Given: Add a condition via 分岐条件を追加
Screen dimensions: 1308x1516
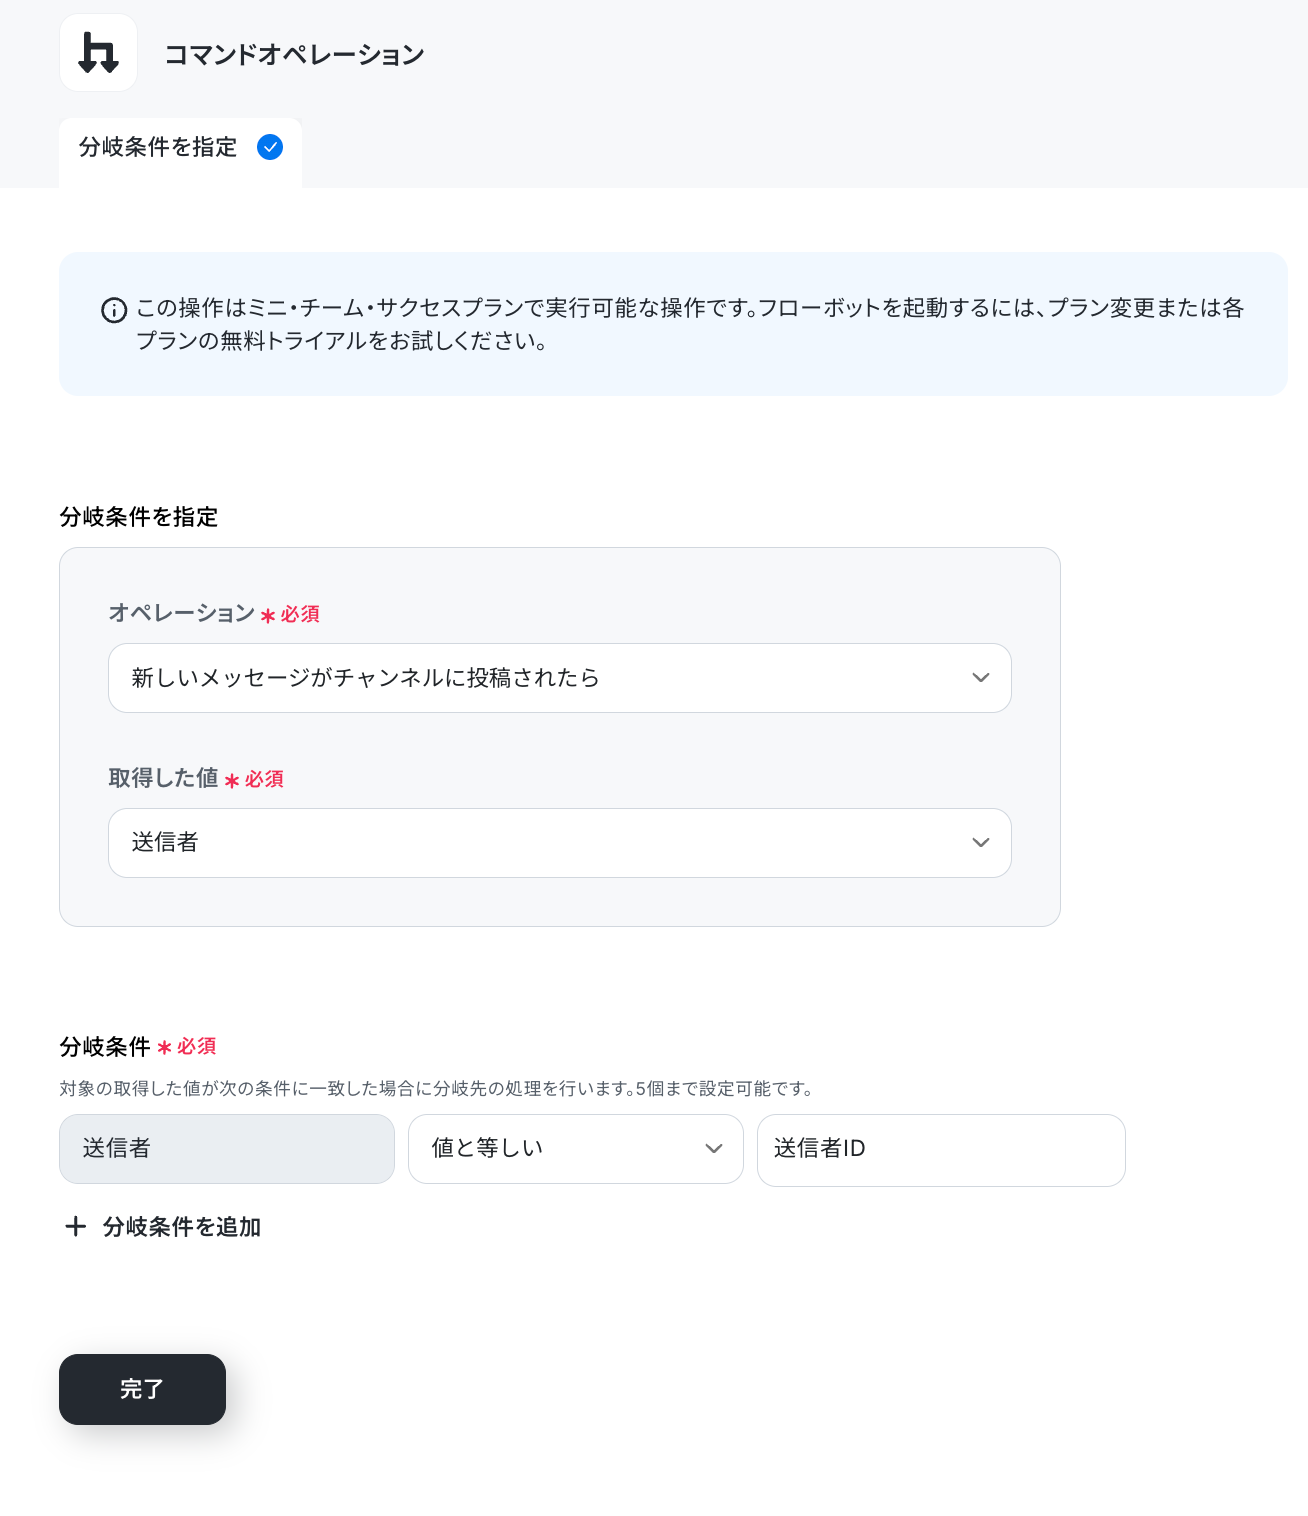Looking at the screenshot, I should tap(162, 1226).
